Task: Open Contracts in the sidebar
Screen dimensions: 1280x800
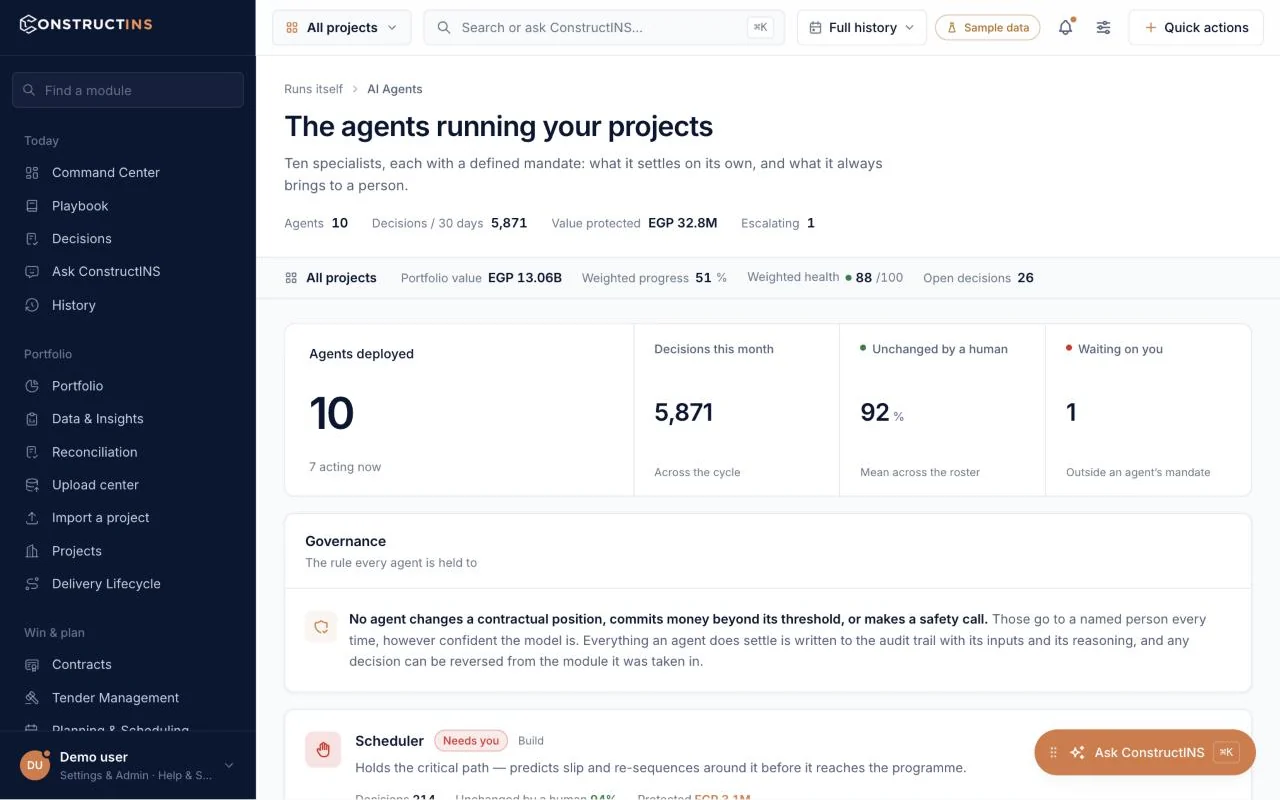Action: (128, 665)
